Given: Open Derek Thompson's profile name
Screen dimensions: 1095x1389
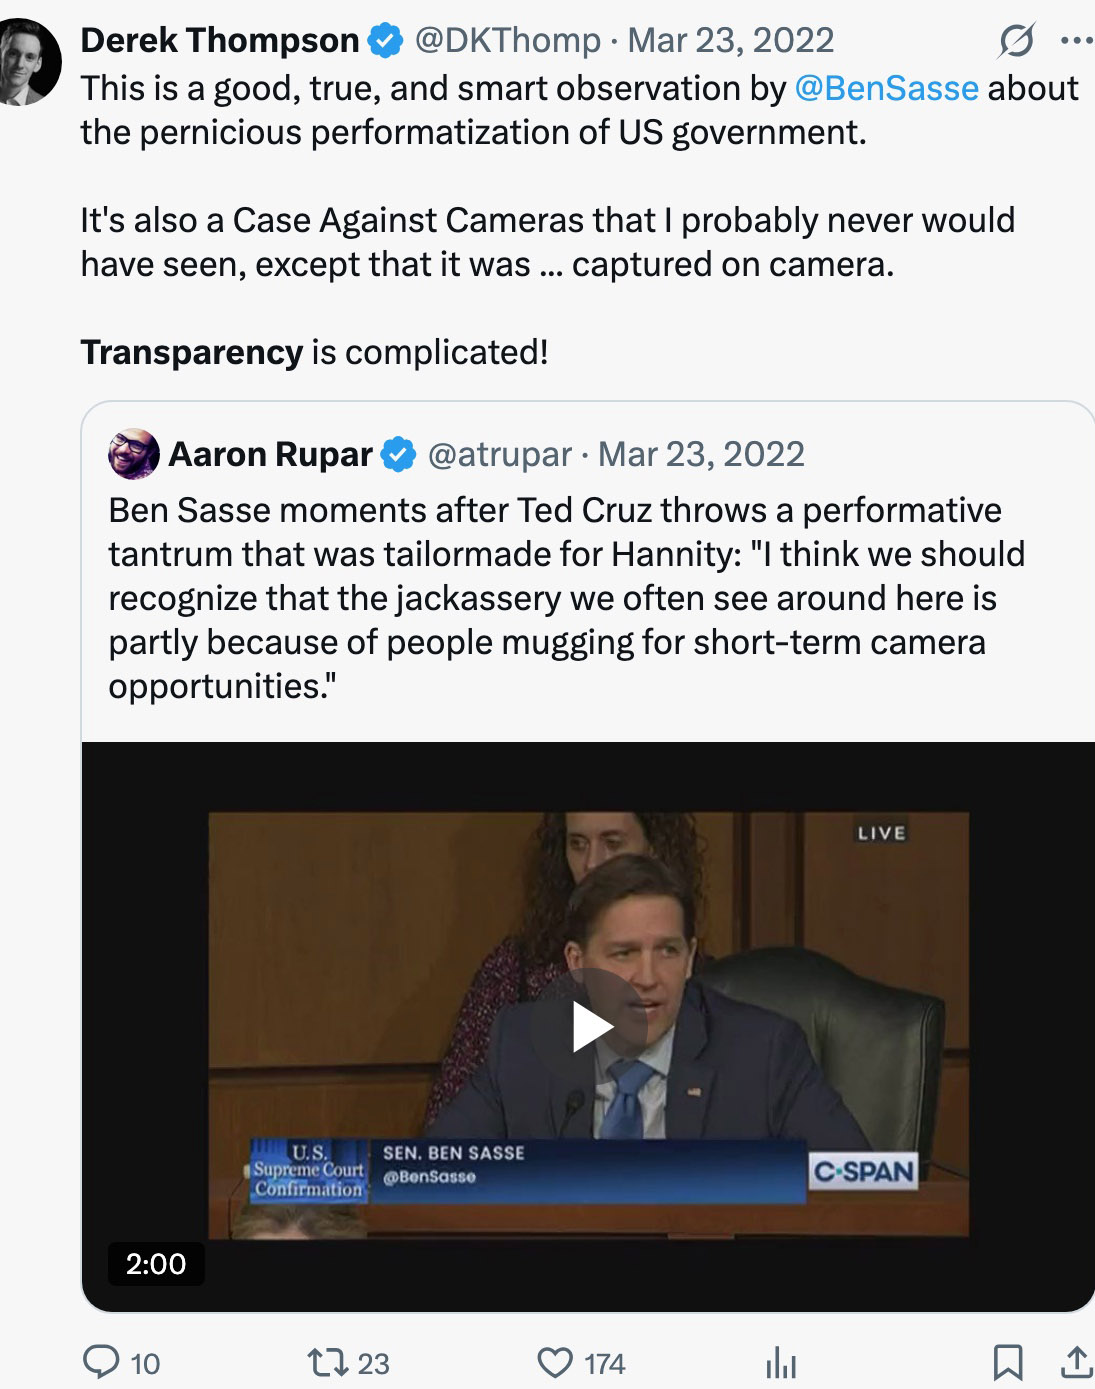Looking at the screenshot, I should (x=220, y=40).
